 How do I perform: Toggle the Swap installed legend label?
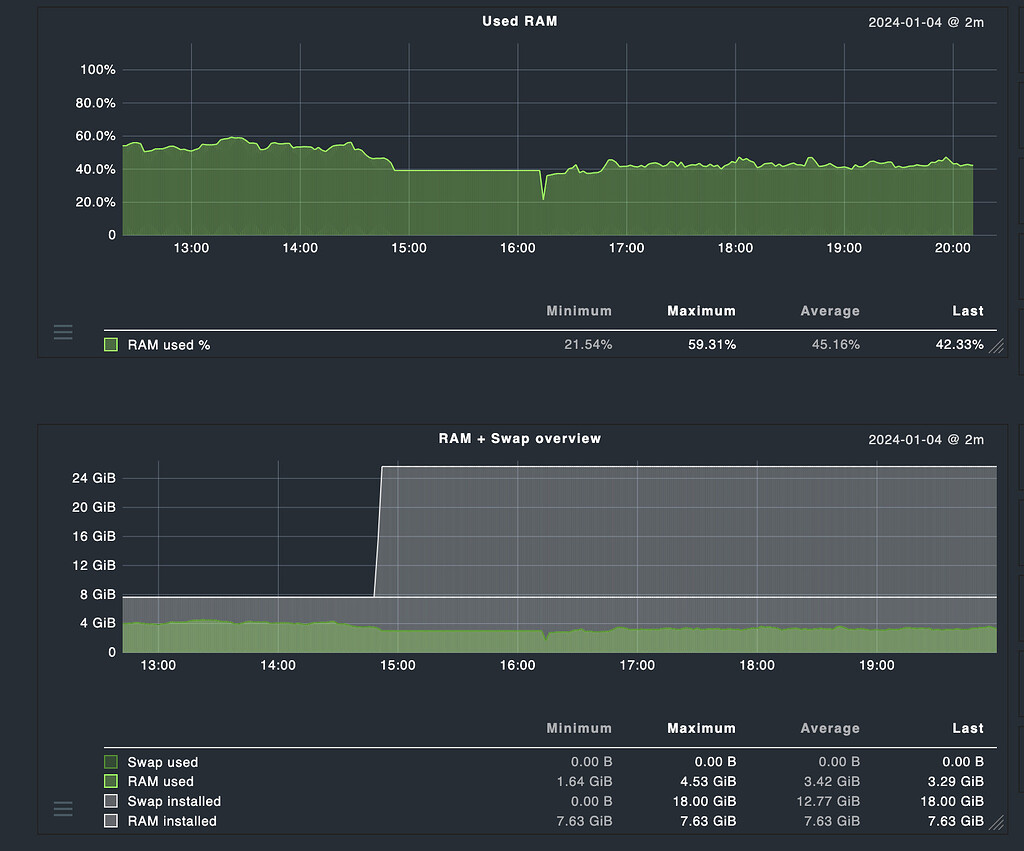[174, 801]
